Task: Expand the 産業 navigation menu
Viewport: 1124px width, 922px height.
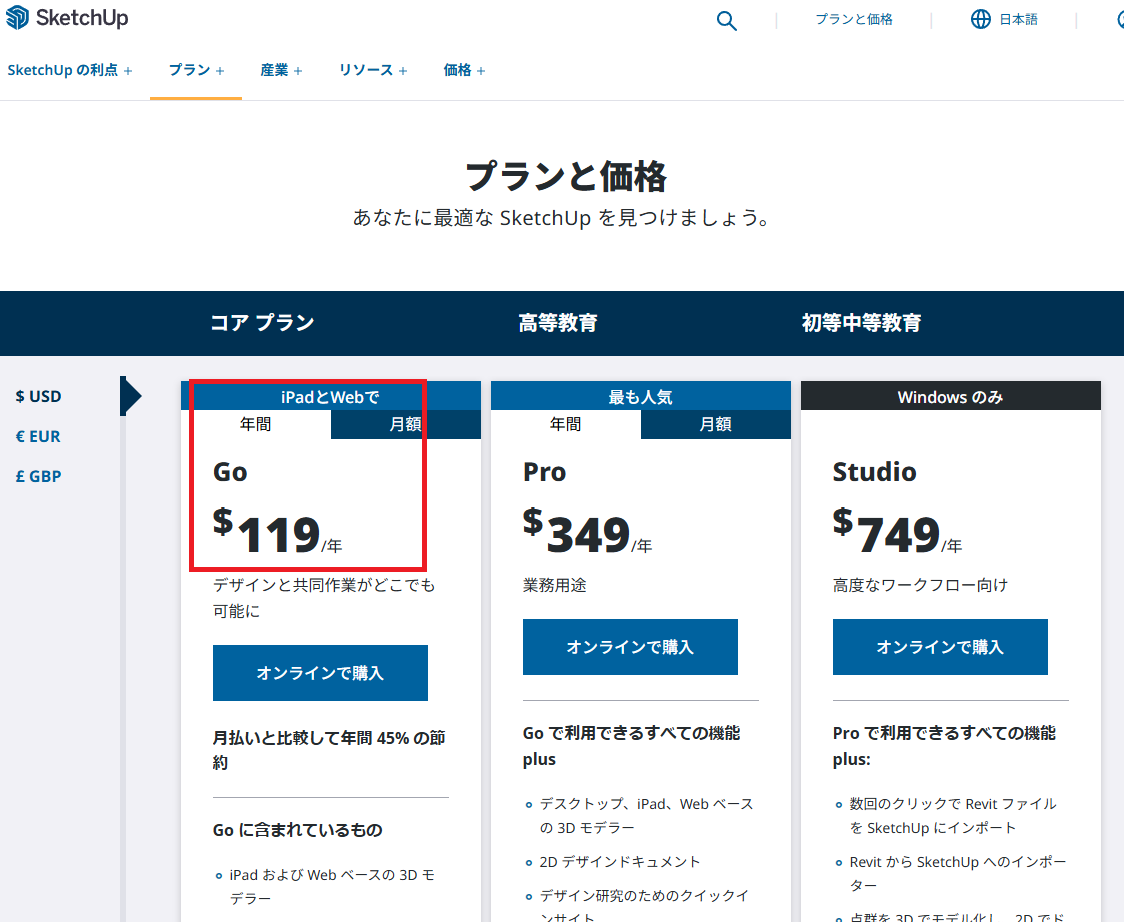Action: (x=281, y=70)
